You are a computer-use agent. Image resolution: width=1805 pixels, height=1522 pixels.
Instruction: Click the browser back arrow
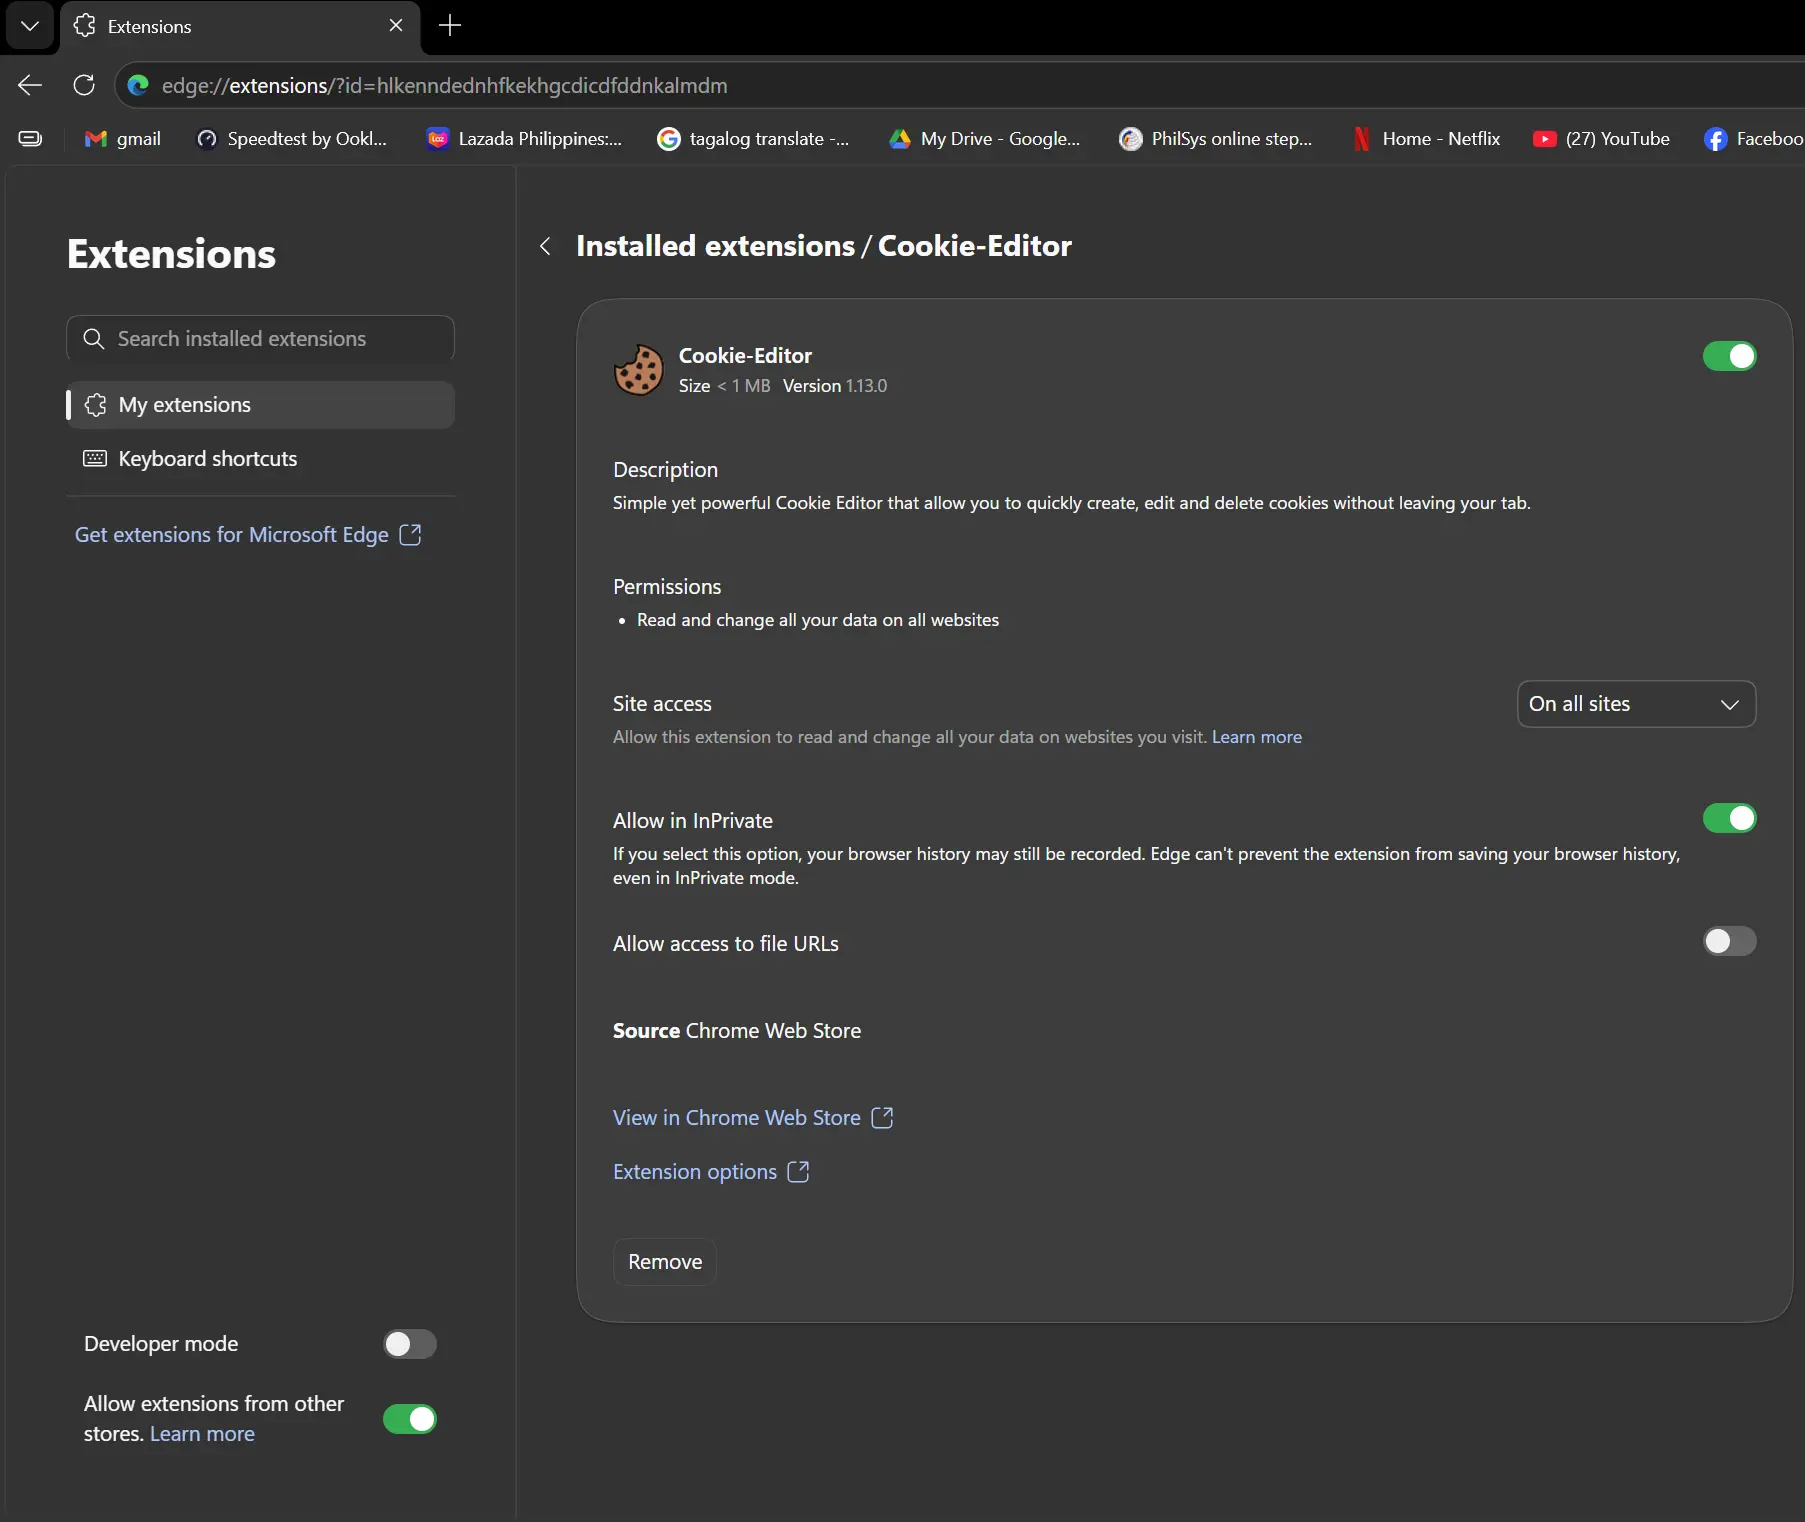pyautogui.click(x=30, y=85)
